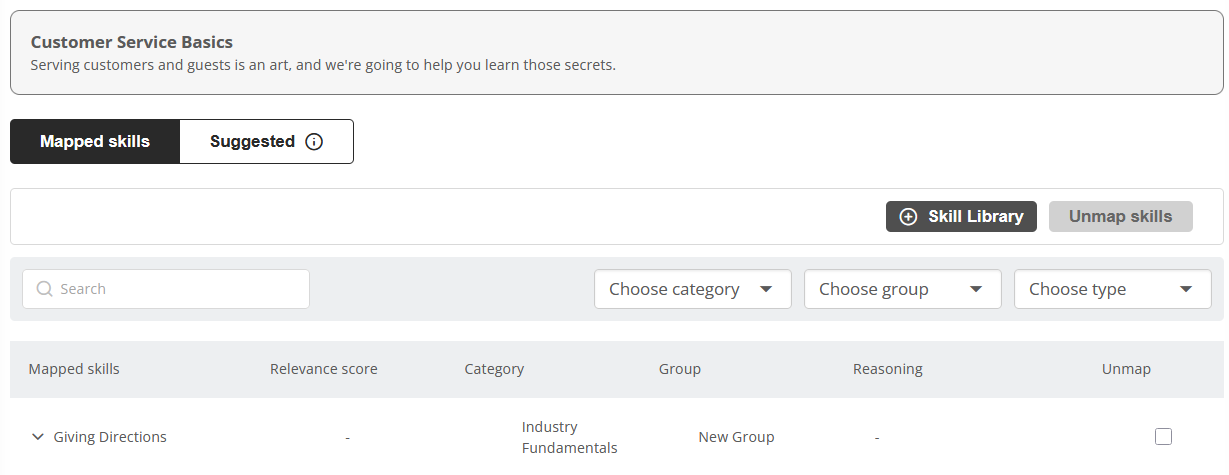Open the Choose group dropdown
This screenshot has height=475, width=1229.
pyautogui.click(x=902, y=289)
